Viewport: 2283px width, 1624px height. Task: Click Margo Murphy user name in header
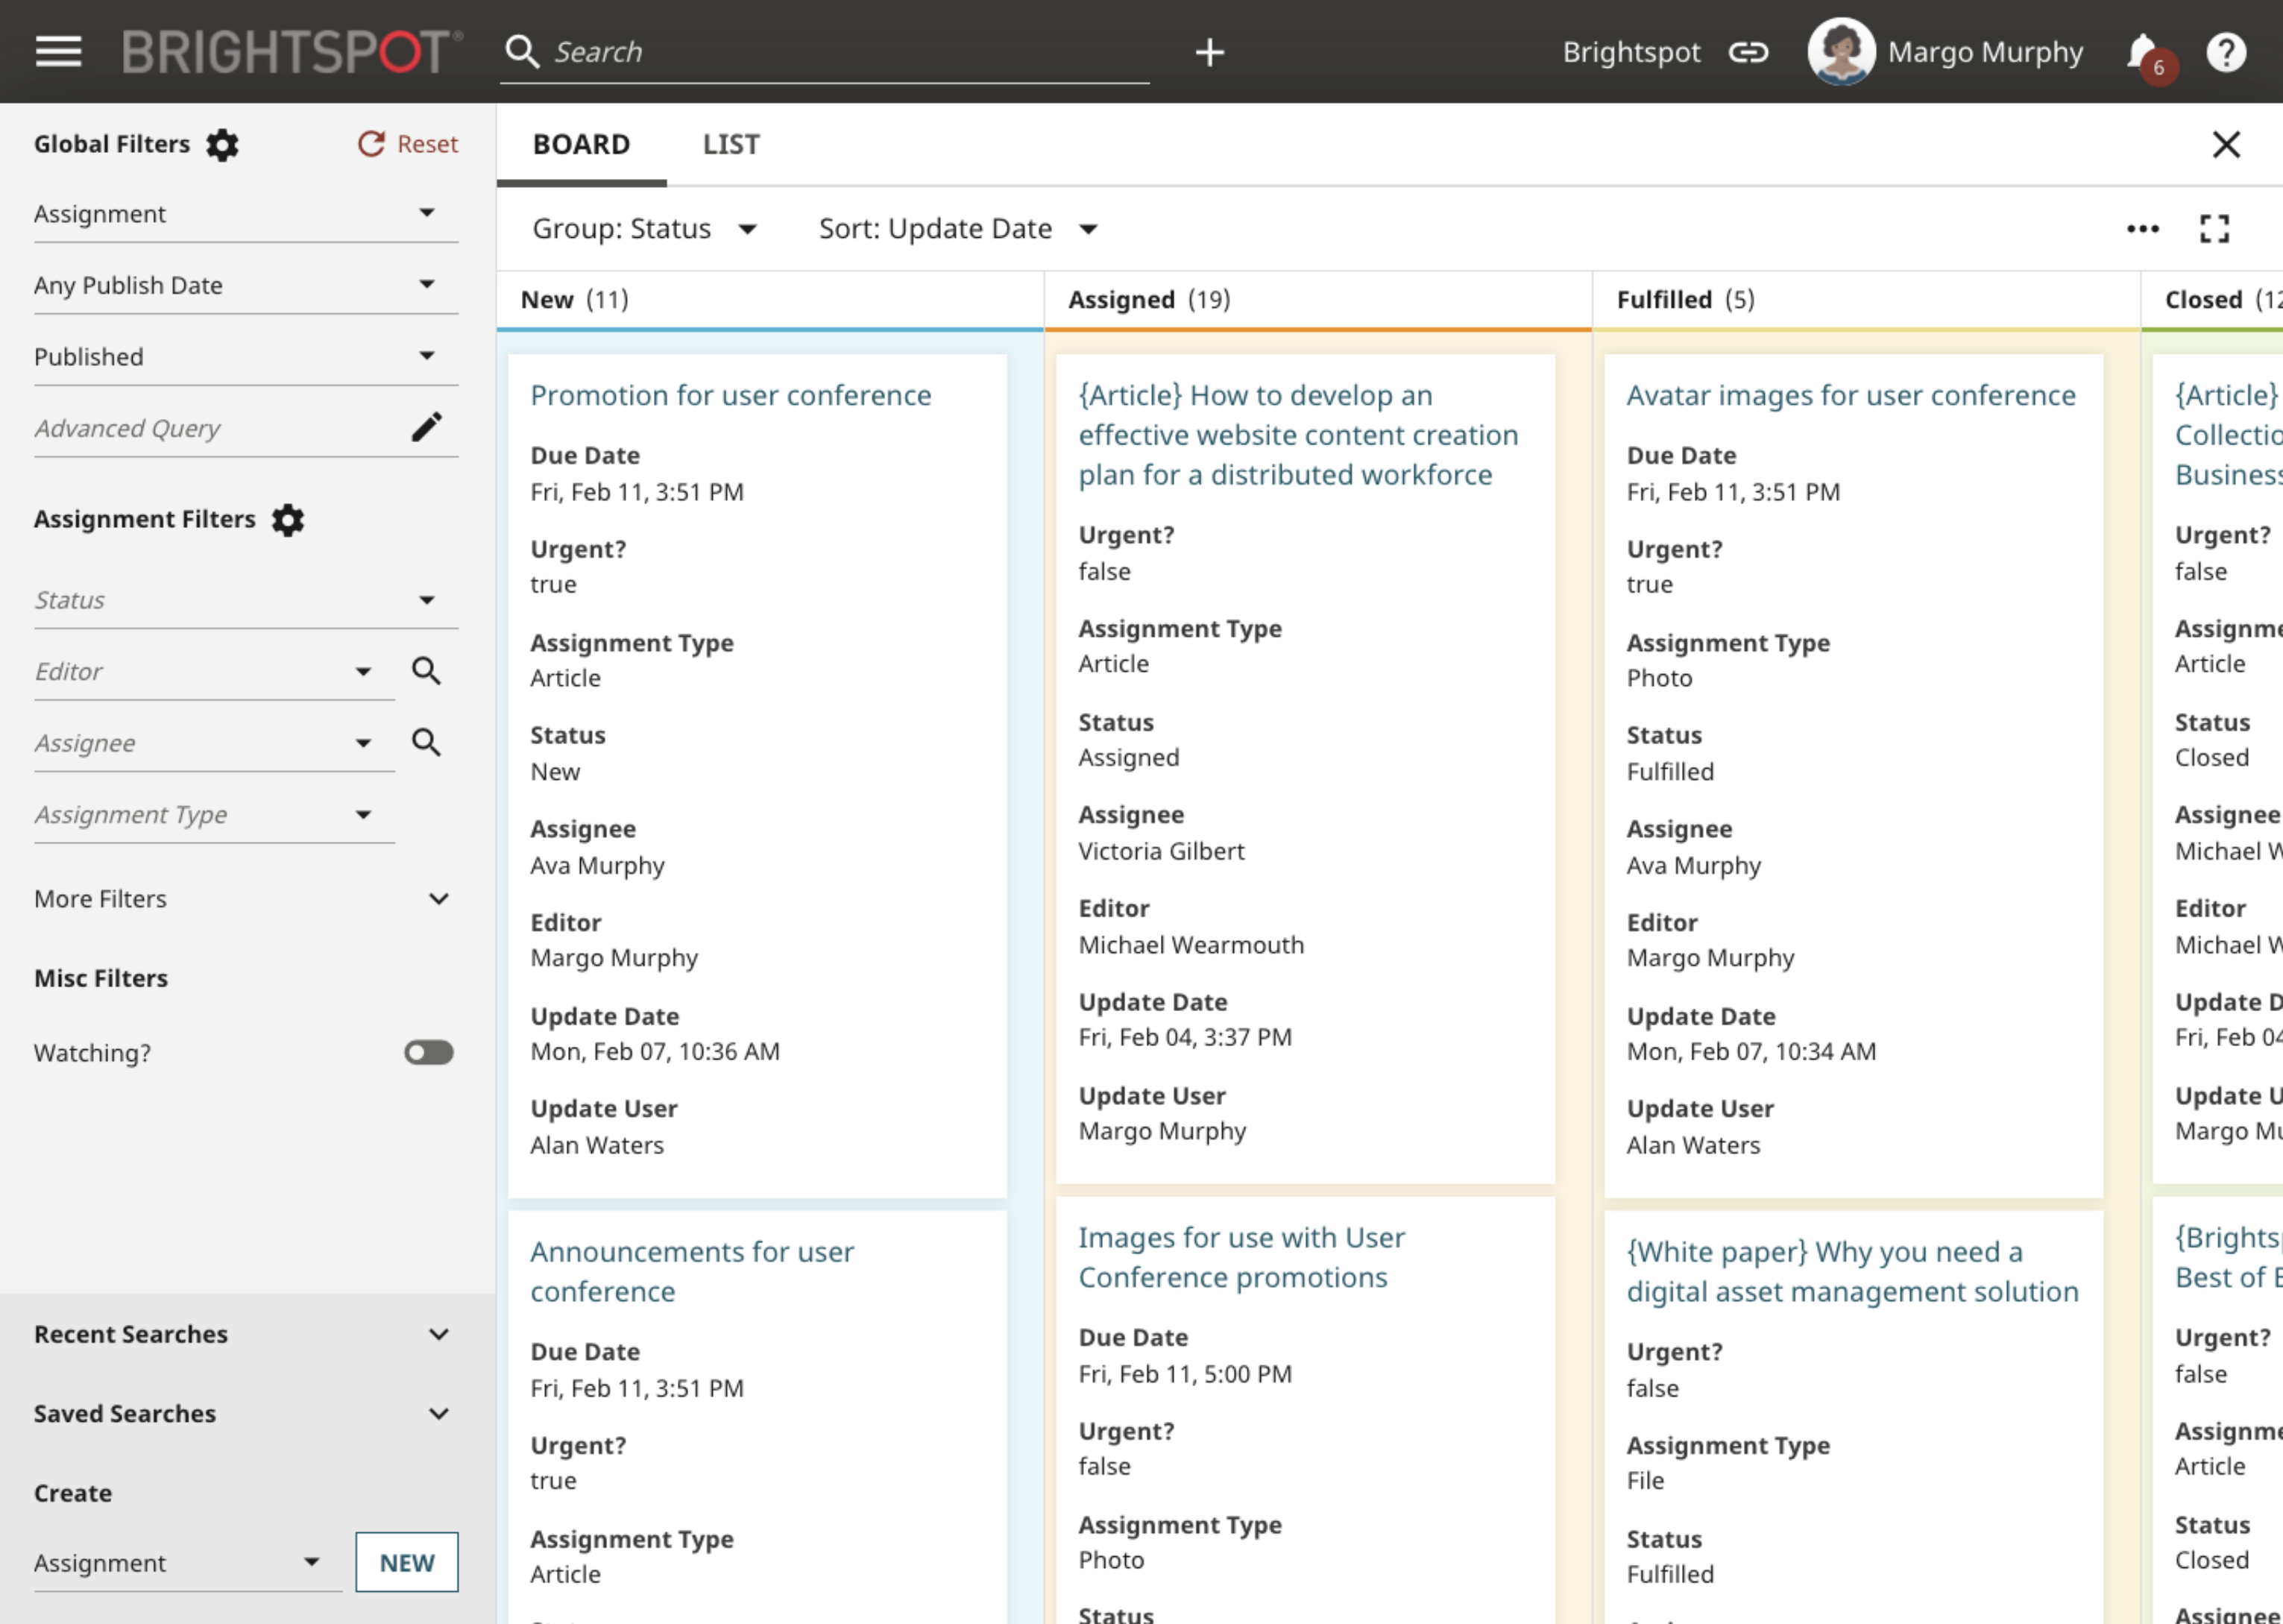1985,52
